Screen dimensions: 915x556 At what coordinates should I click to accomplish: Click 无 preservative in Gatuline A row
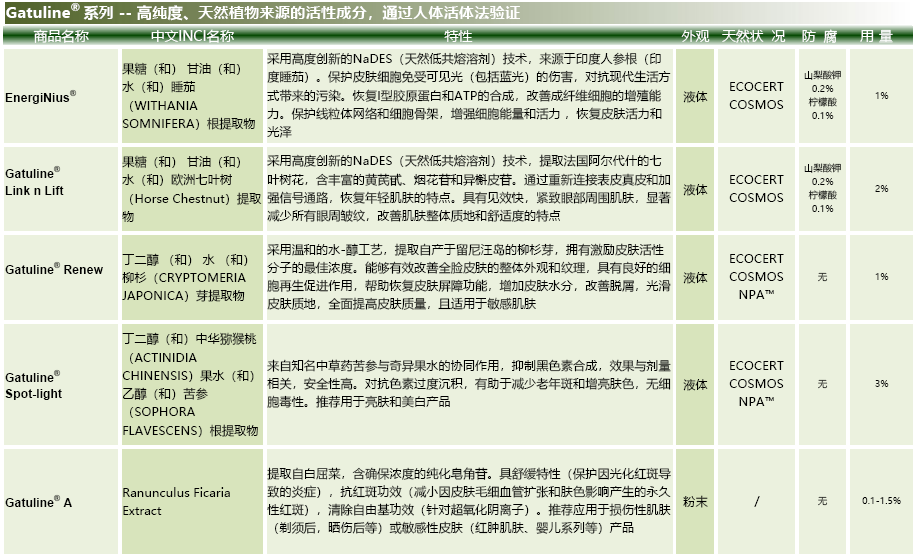click(822, 501)
